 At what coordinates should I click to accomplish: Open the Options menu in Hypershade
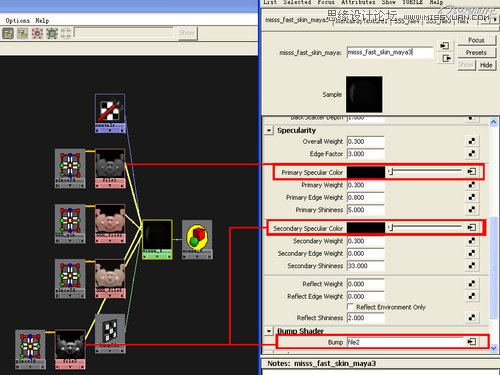pyautogui.click(x=17, y=21)
